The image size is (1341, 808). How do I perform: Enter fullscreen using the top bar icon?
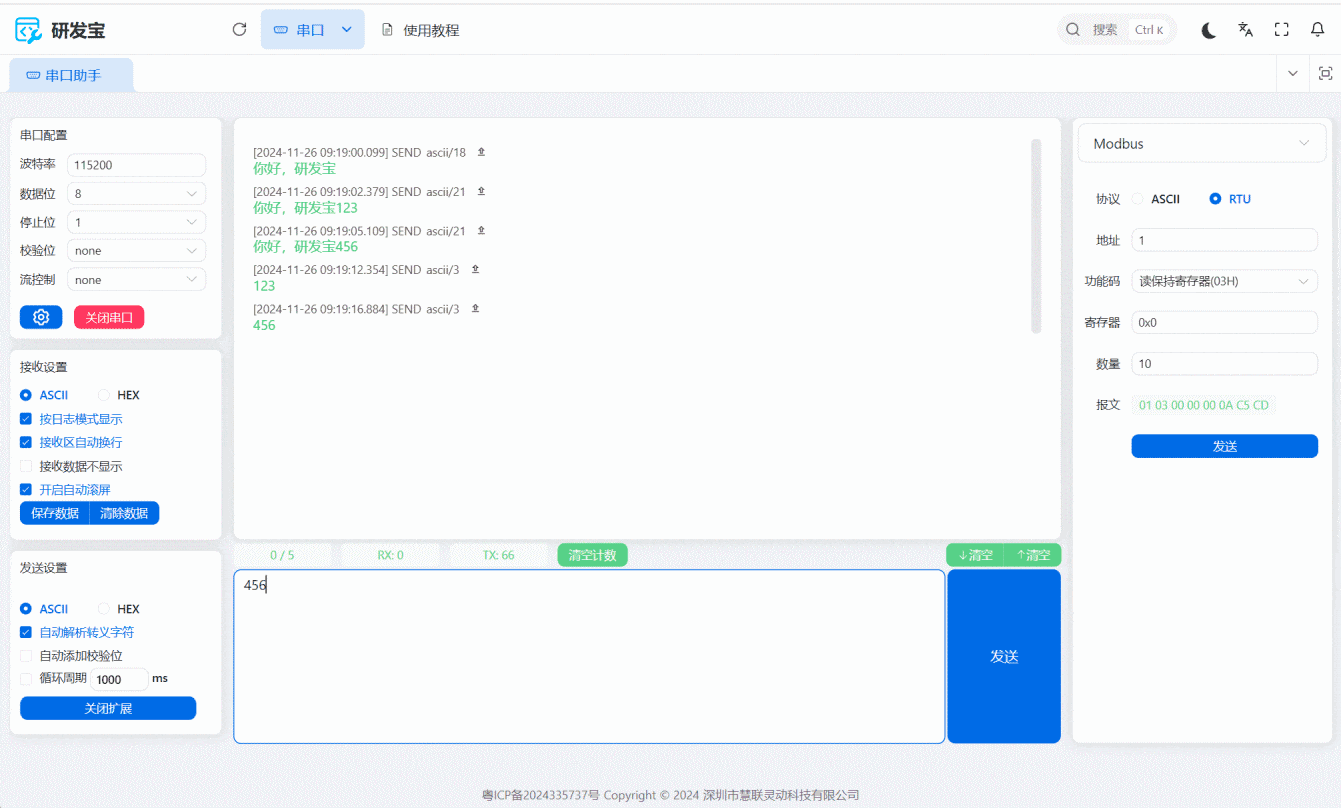1281,30
